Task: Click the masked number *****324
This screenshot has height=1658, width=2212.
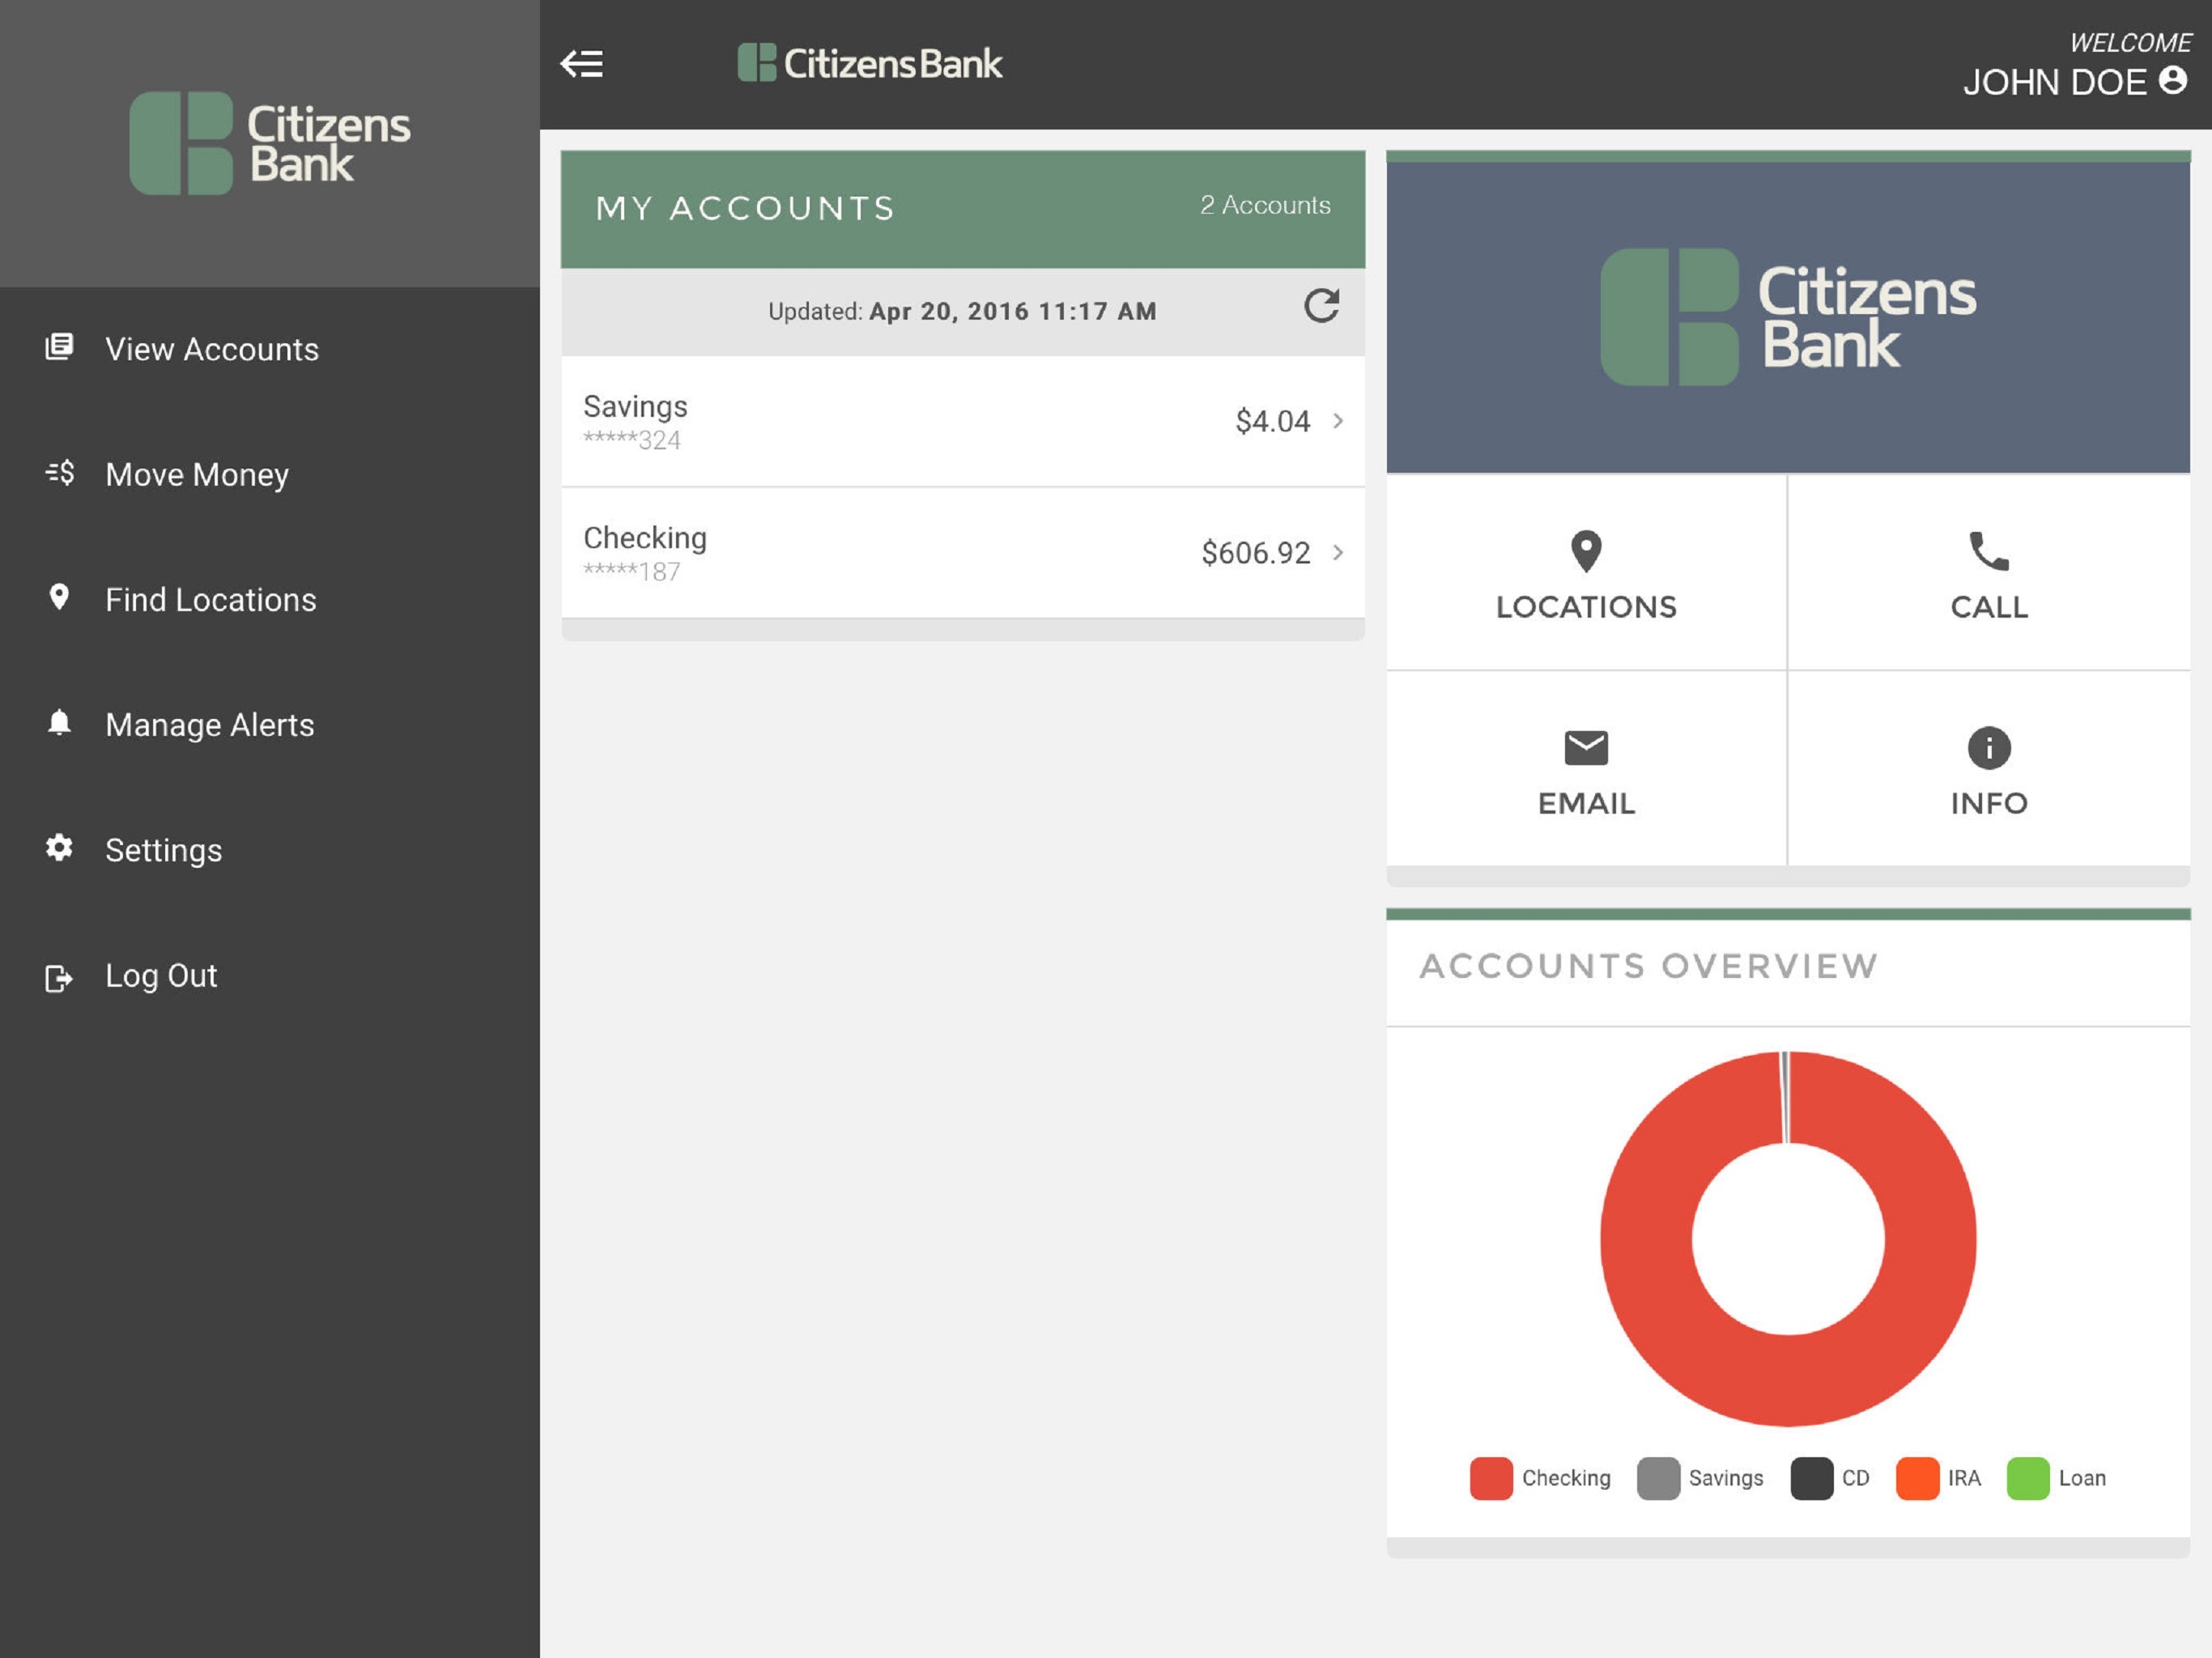Action: click(x=632, y=440)
